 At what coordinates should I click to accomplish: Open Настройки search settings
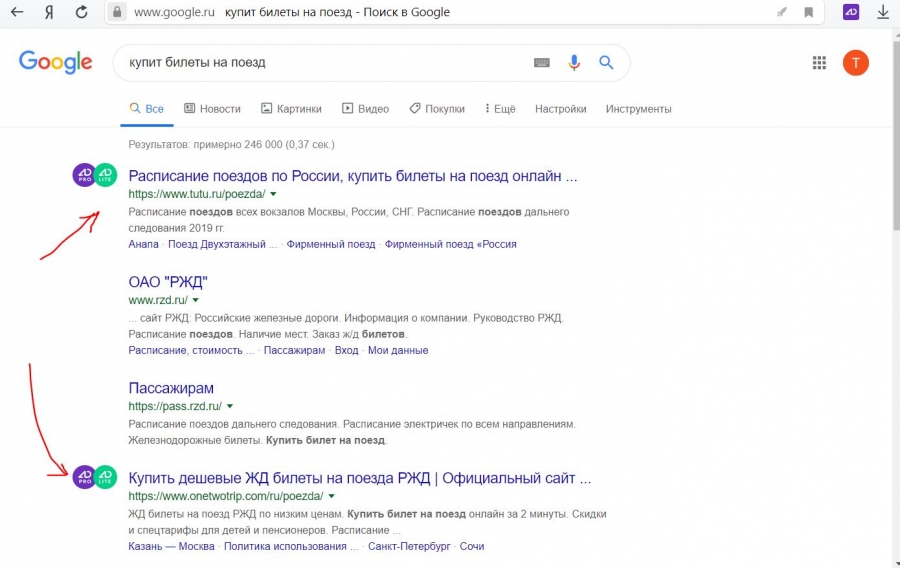(561, 108)
